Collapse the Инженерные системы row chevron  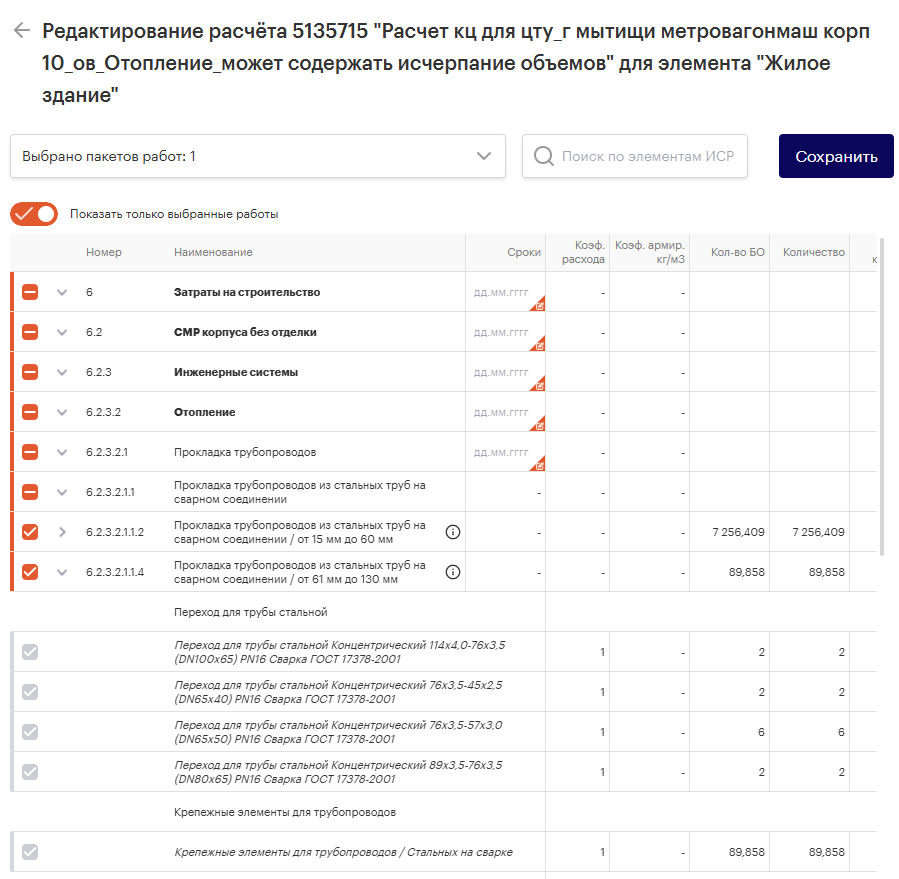click(62, 372)
